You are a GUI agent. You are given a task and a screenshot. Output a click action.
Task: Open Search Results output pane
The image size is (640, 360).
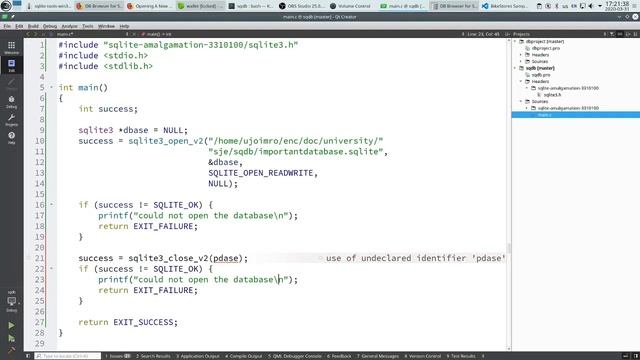[x=153, y=356]
